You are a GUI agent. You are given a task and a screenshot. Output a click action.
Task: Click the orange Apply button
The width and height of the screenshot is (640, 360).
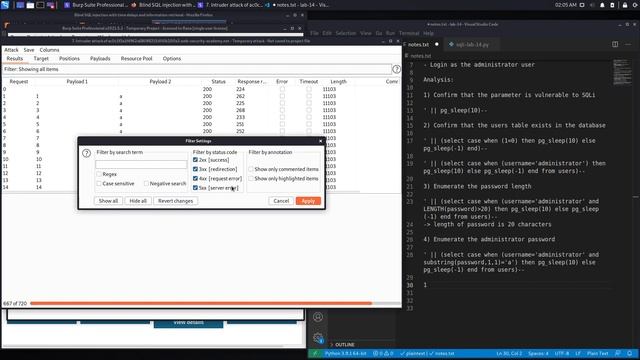308,201
